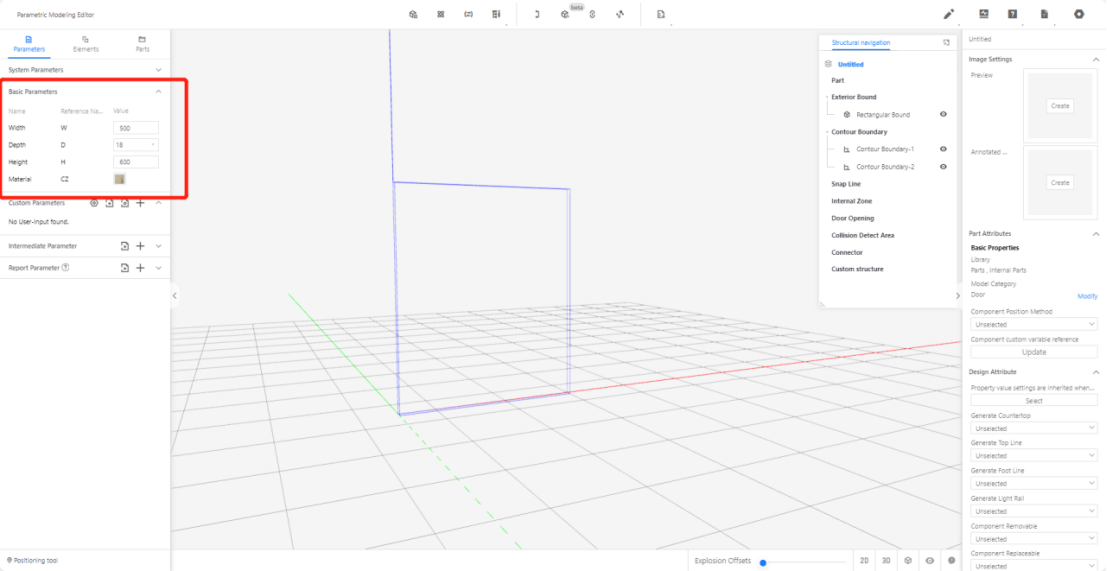The image size is (1107, 571).
Task: Add an Intermediate Parameter with plus icon
Action: (x=141, y=246)
